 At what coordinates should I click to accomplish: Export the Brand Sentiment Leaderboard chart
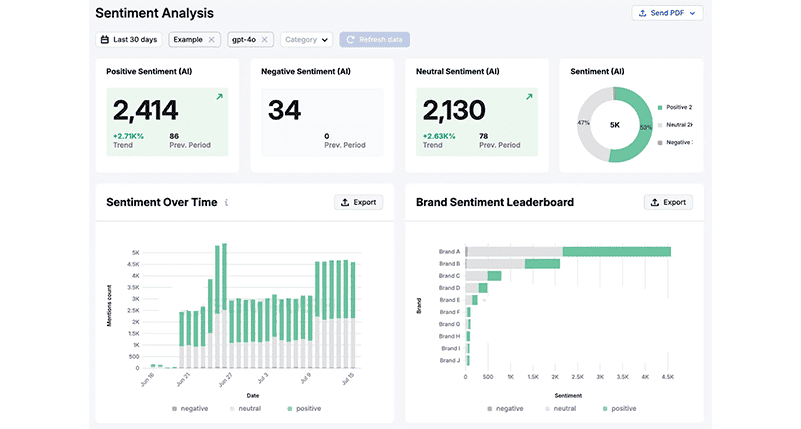(668, 202)
